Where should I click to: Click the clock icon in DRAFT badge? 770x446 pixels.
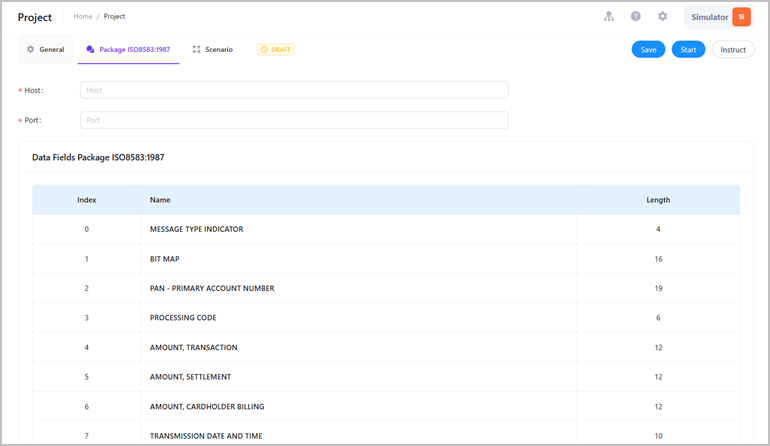coord(264,49)
